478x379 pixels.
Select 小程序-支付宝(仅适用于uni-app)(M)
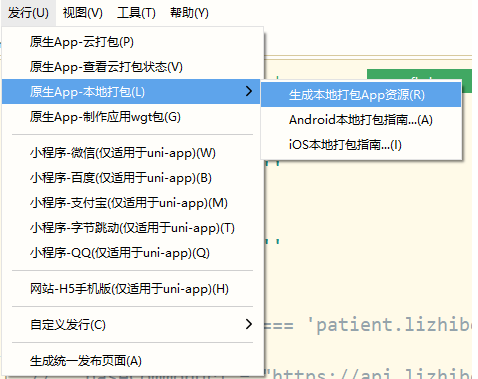[x=131, y=203]
